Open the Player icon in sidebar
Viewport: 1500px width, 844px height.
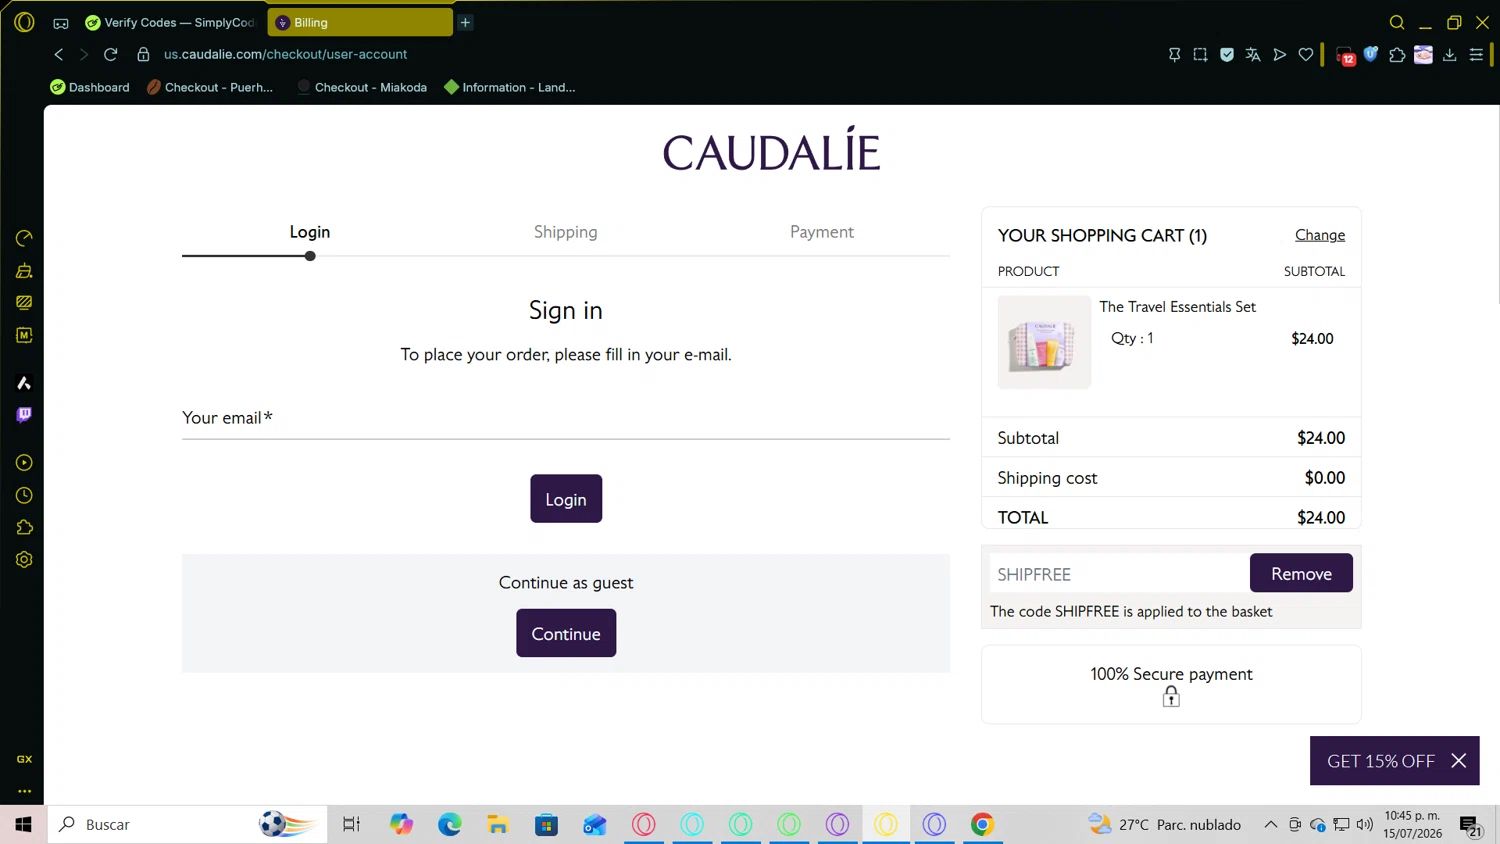(24, 463)
